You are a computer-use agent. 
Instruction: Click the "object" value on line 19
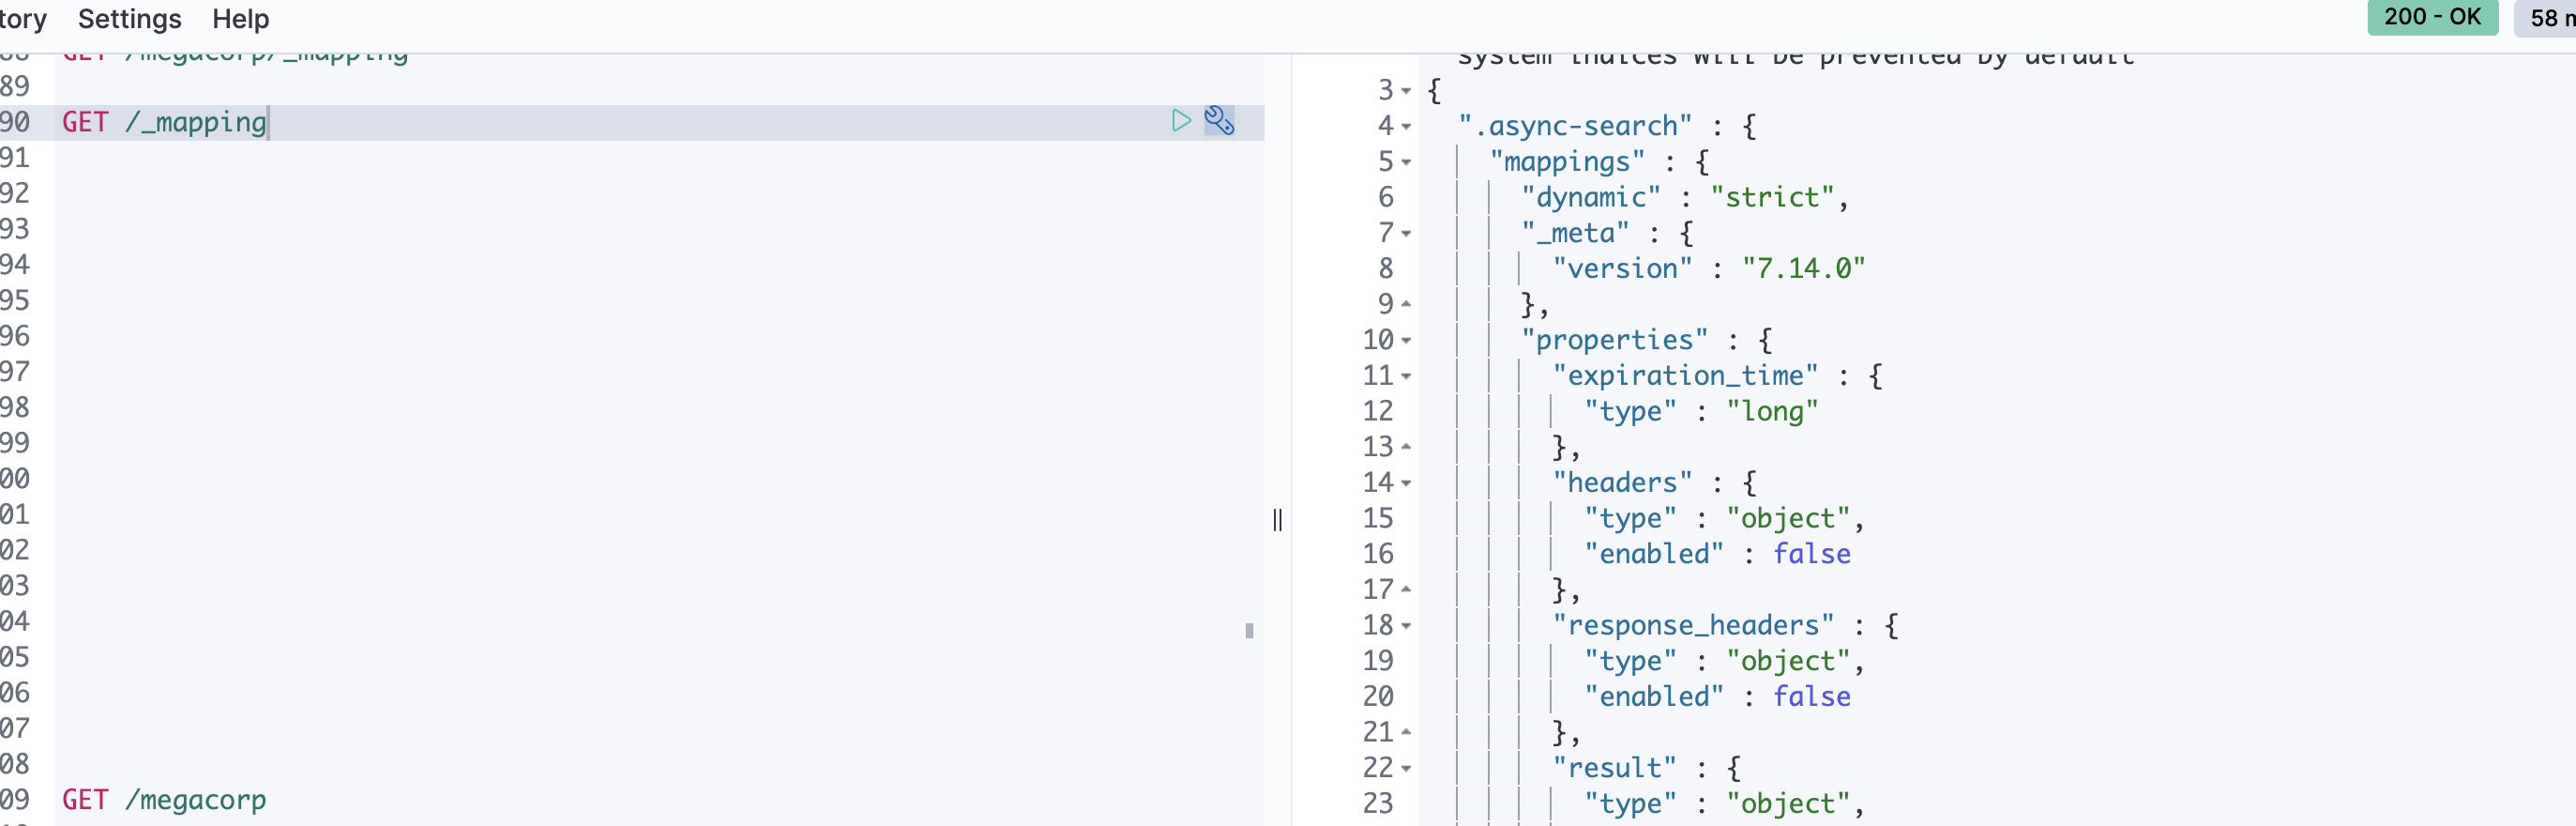[x=1787, y=662]
